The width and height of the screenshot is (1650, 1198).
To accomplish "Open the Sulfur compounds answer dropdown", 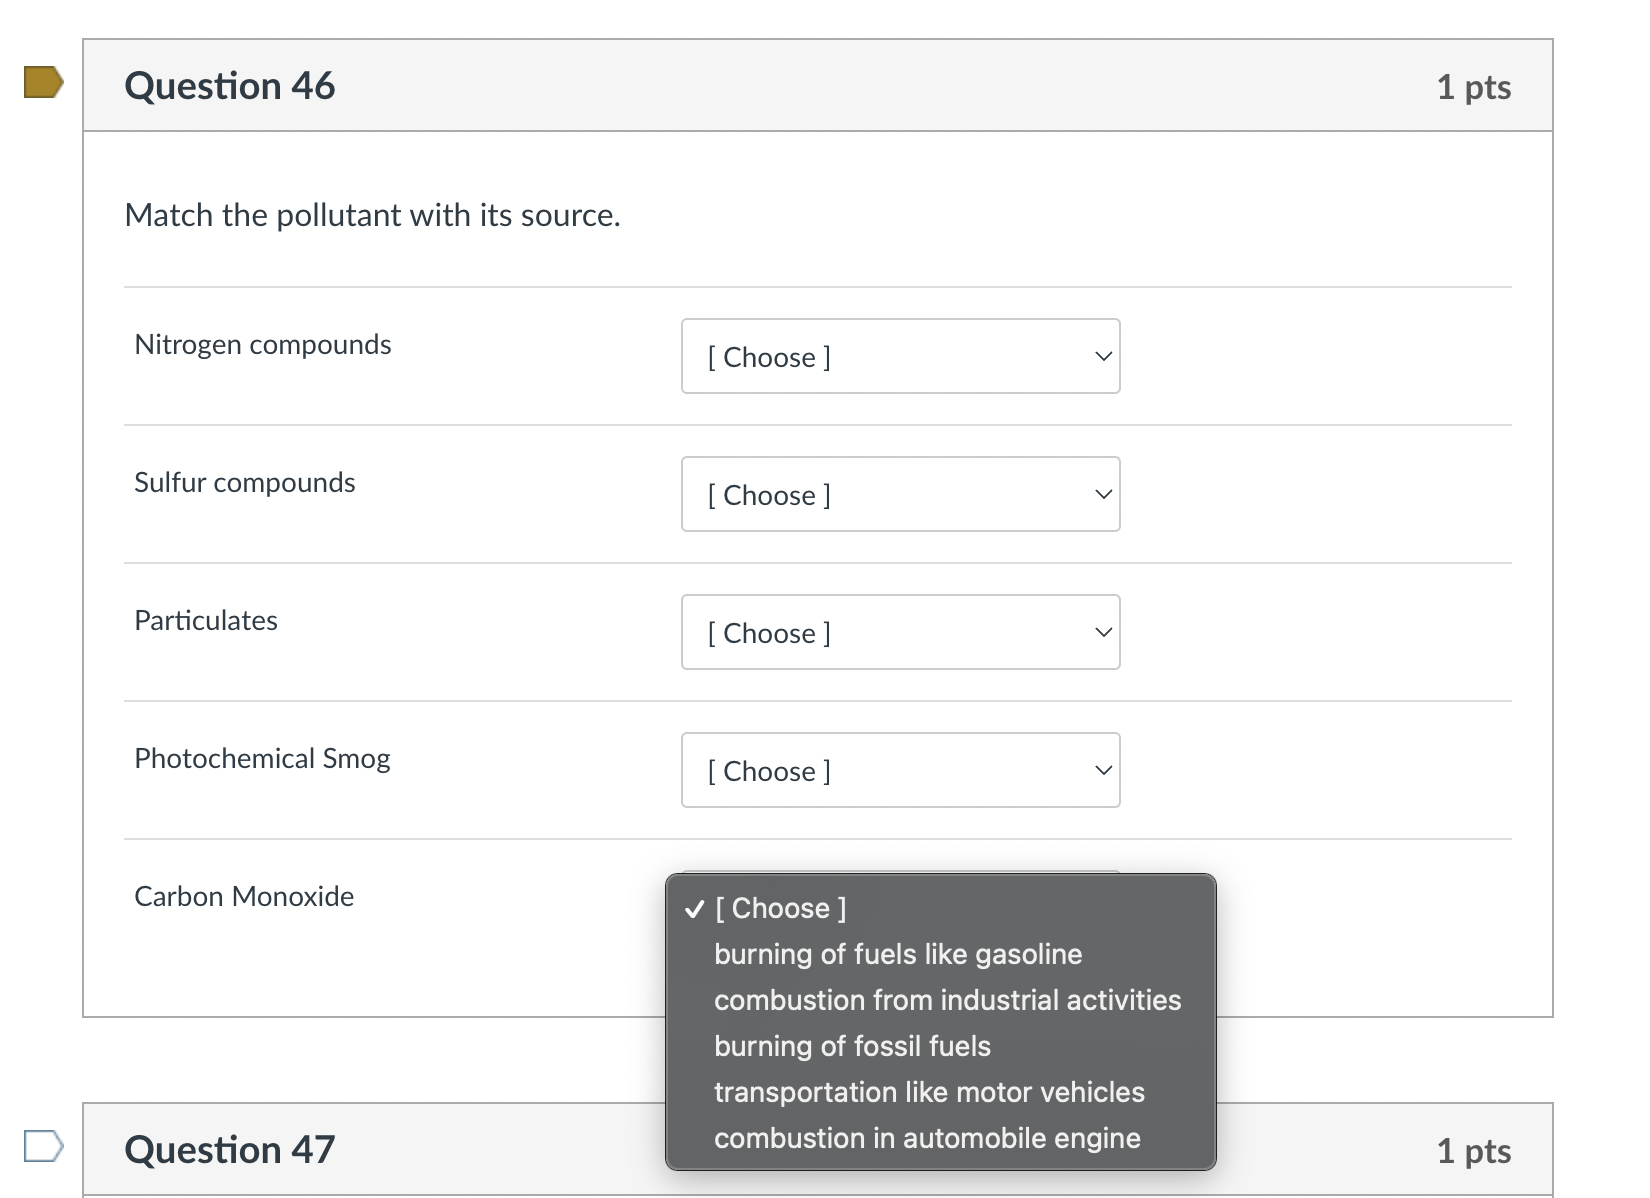I will pos(900,494).
